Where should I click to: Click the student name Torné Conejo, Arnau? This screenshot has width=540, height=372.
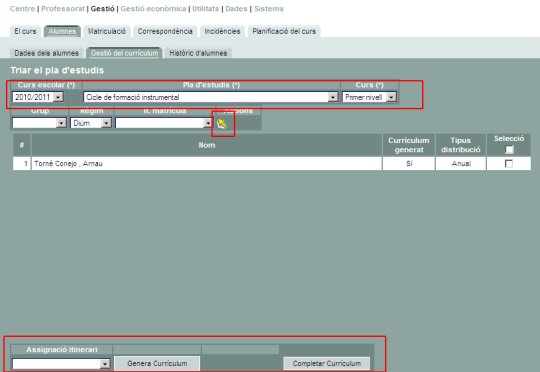[x=69, y=164]
